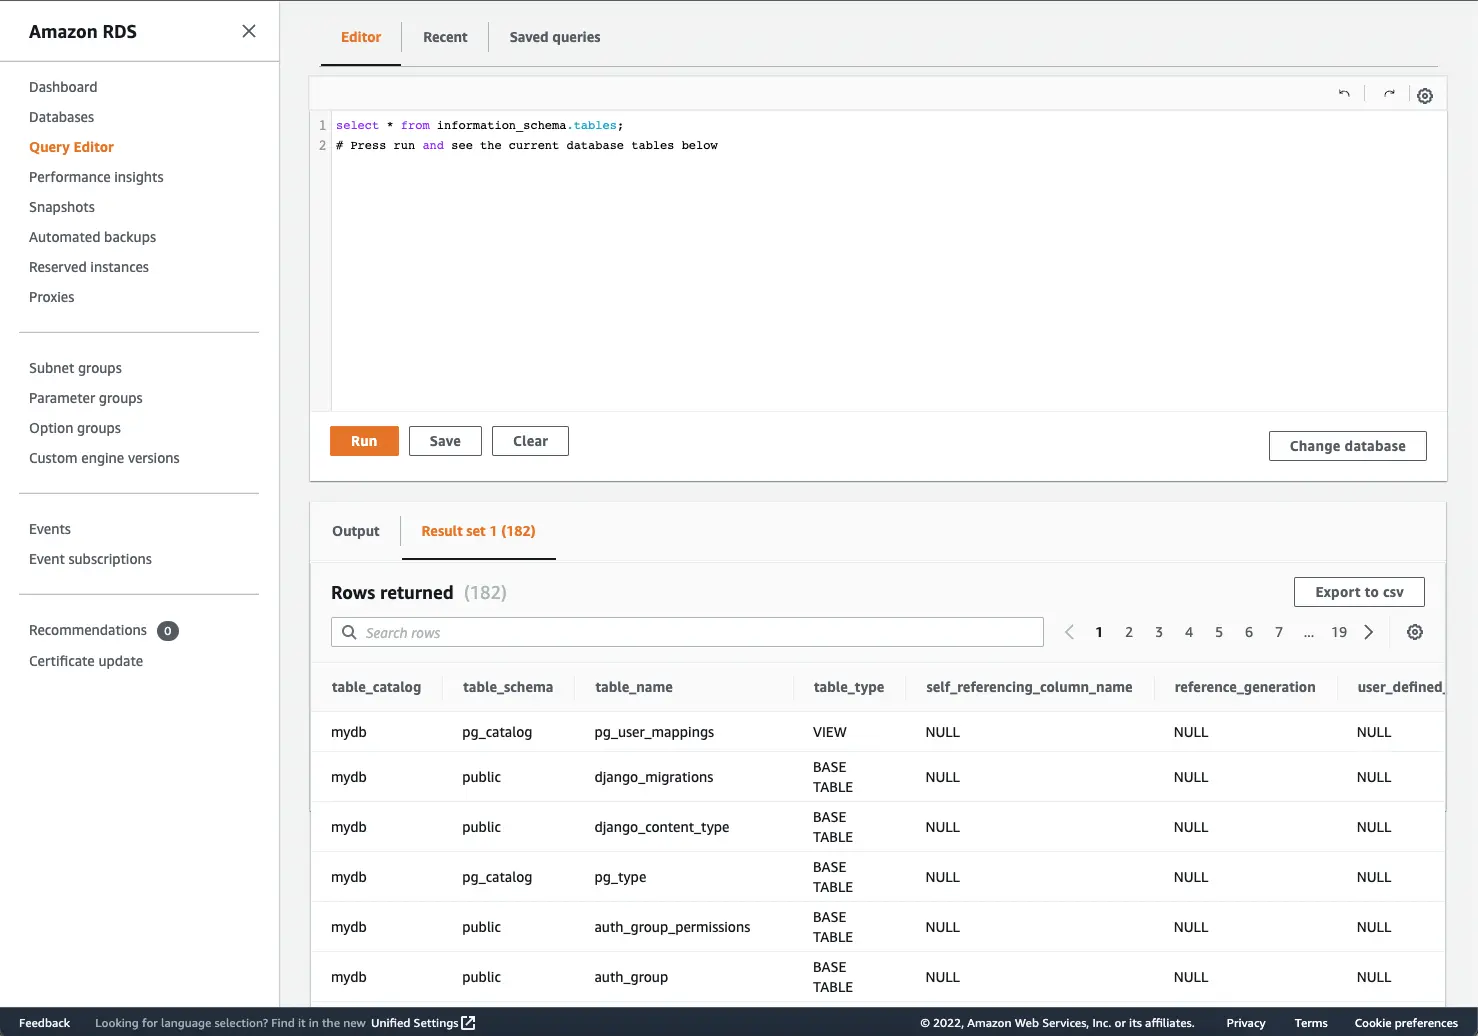Open Events page

click(50, 529)
